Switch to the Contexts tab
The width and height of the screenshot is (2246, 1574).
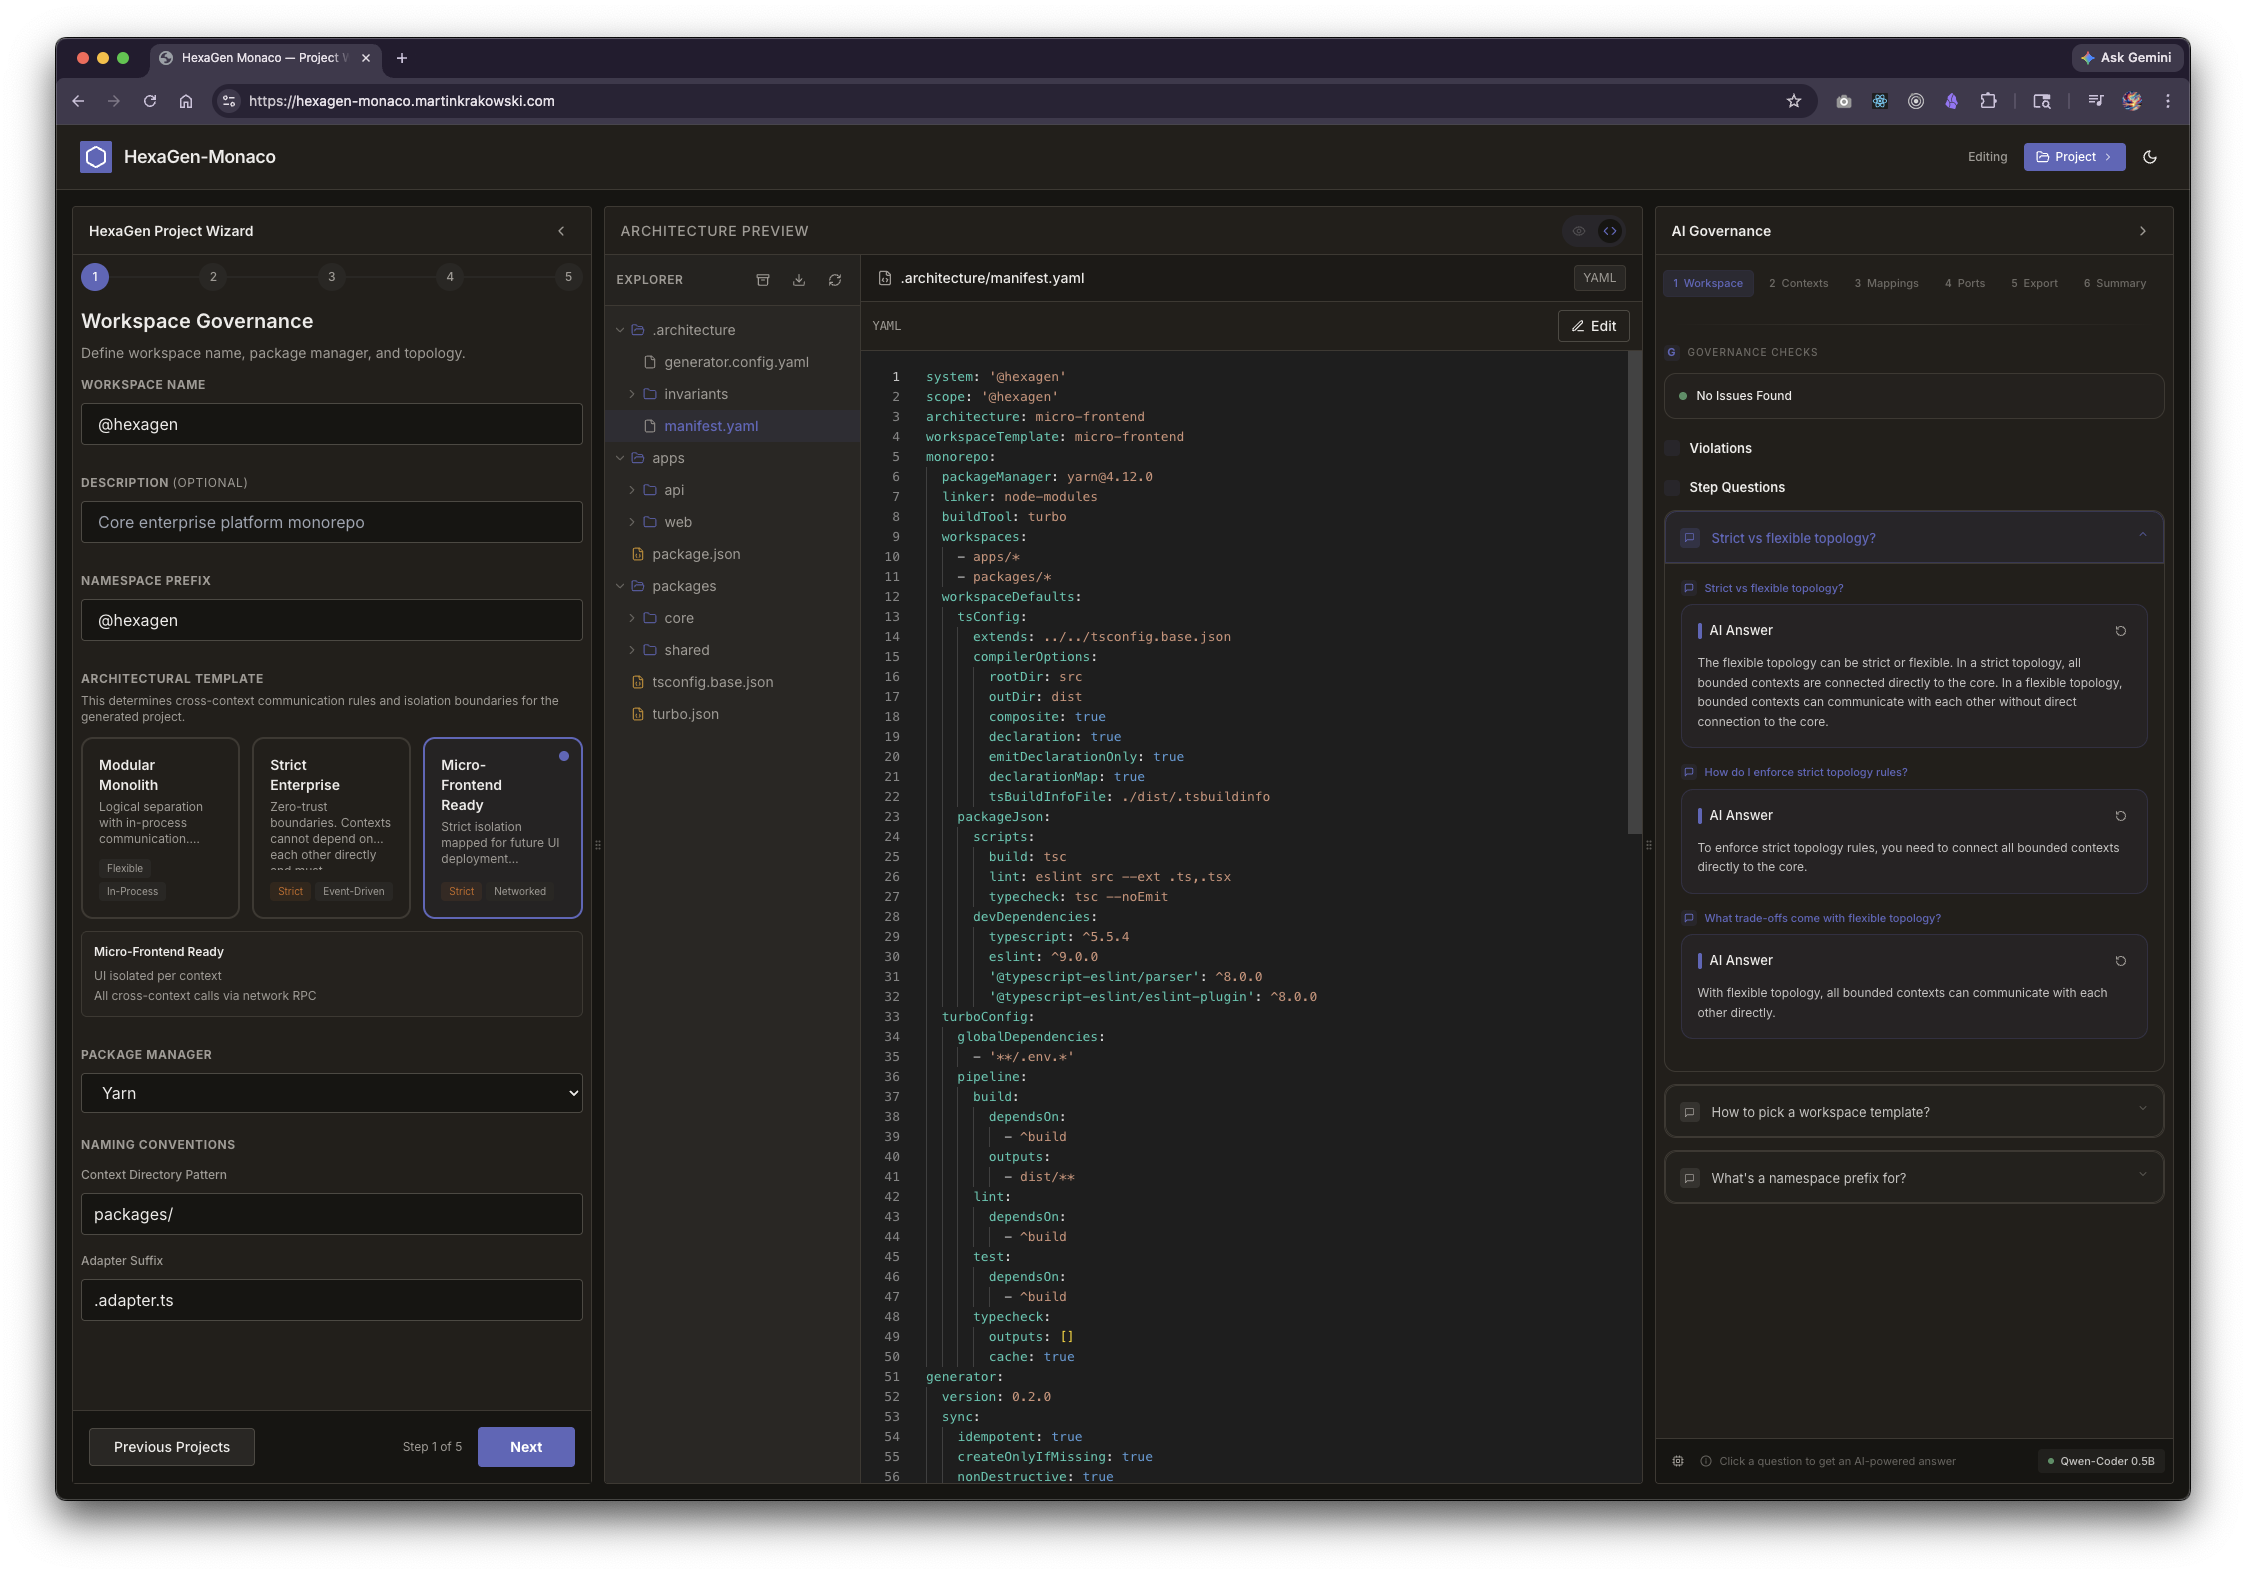(1798, 283)
